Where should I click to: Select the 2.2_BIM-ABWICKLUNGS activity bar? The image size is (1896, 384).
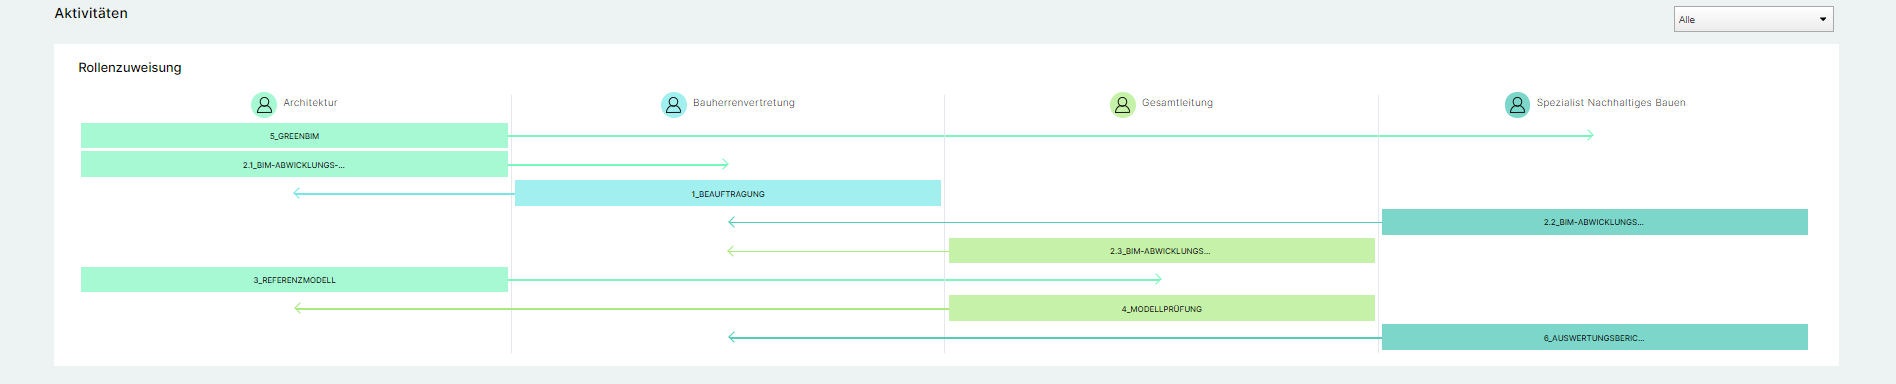[x=1595, y=222]
